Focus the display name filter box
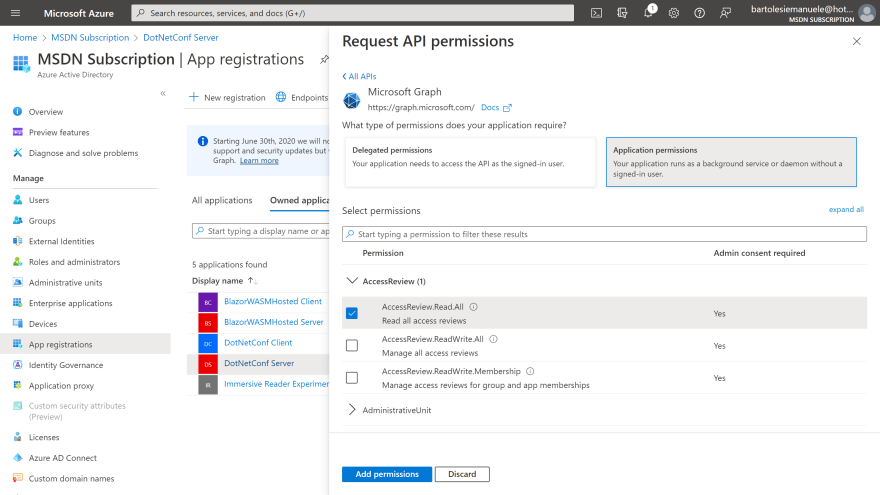The height and width of the screenshot is (495, 880). 261,231
